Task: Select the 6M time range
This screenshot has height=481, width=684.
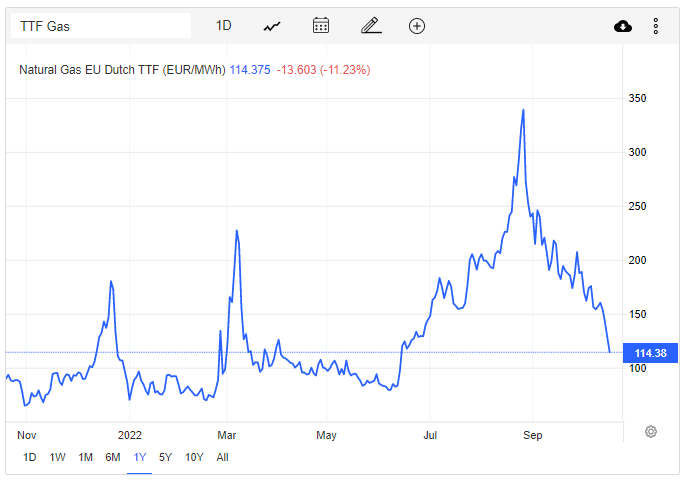Action: pos(113,457)
